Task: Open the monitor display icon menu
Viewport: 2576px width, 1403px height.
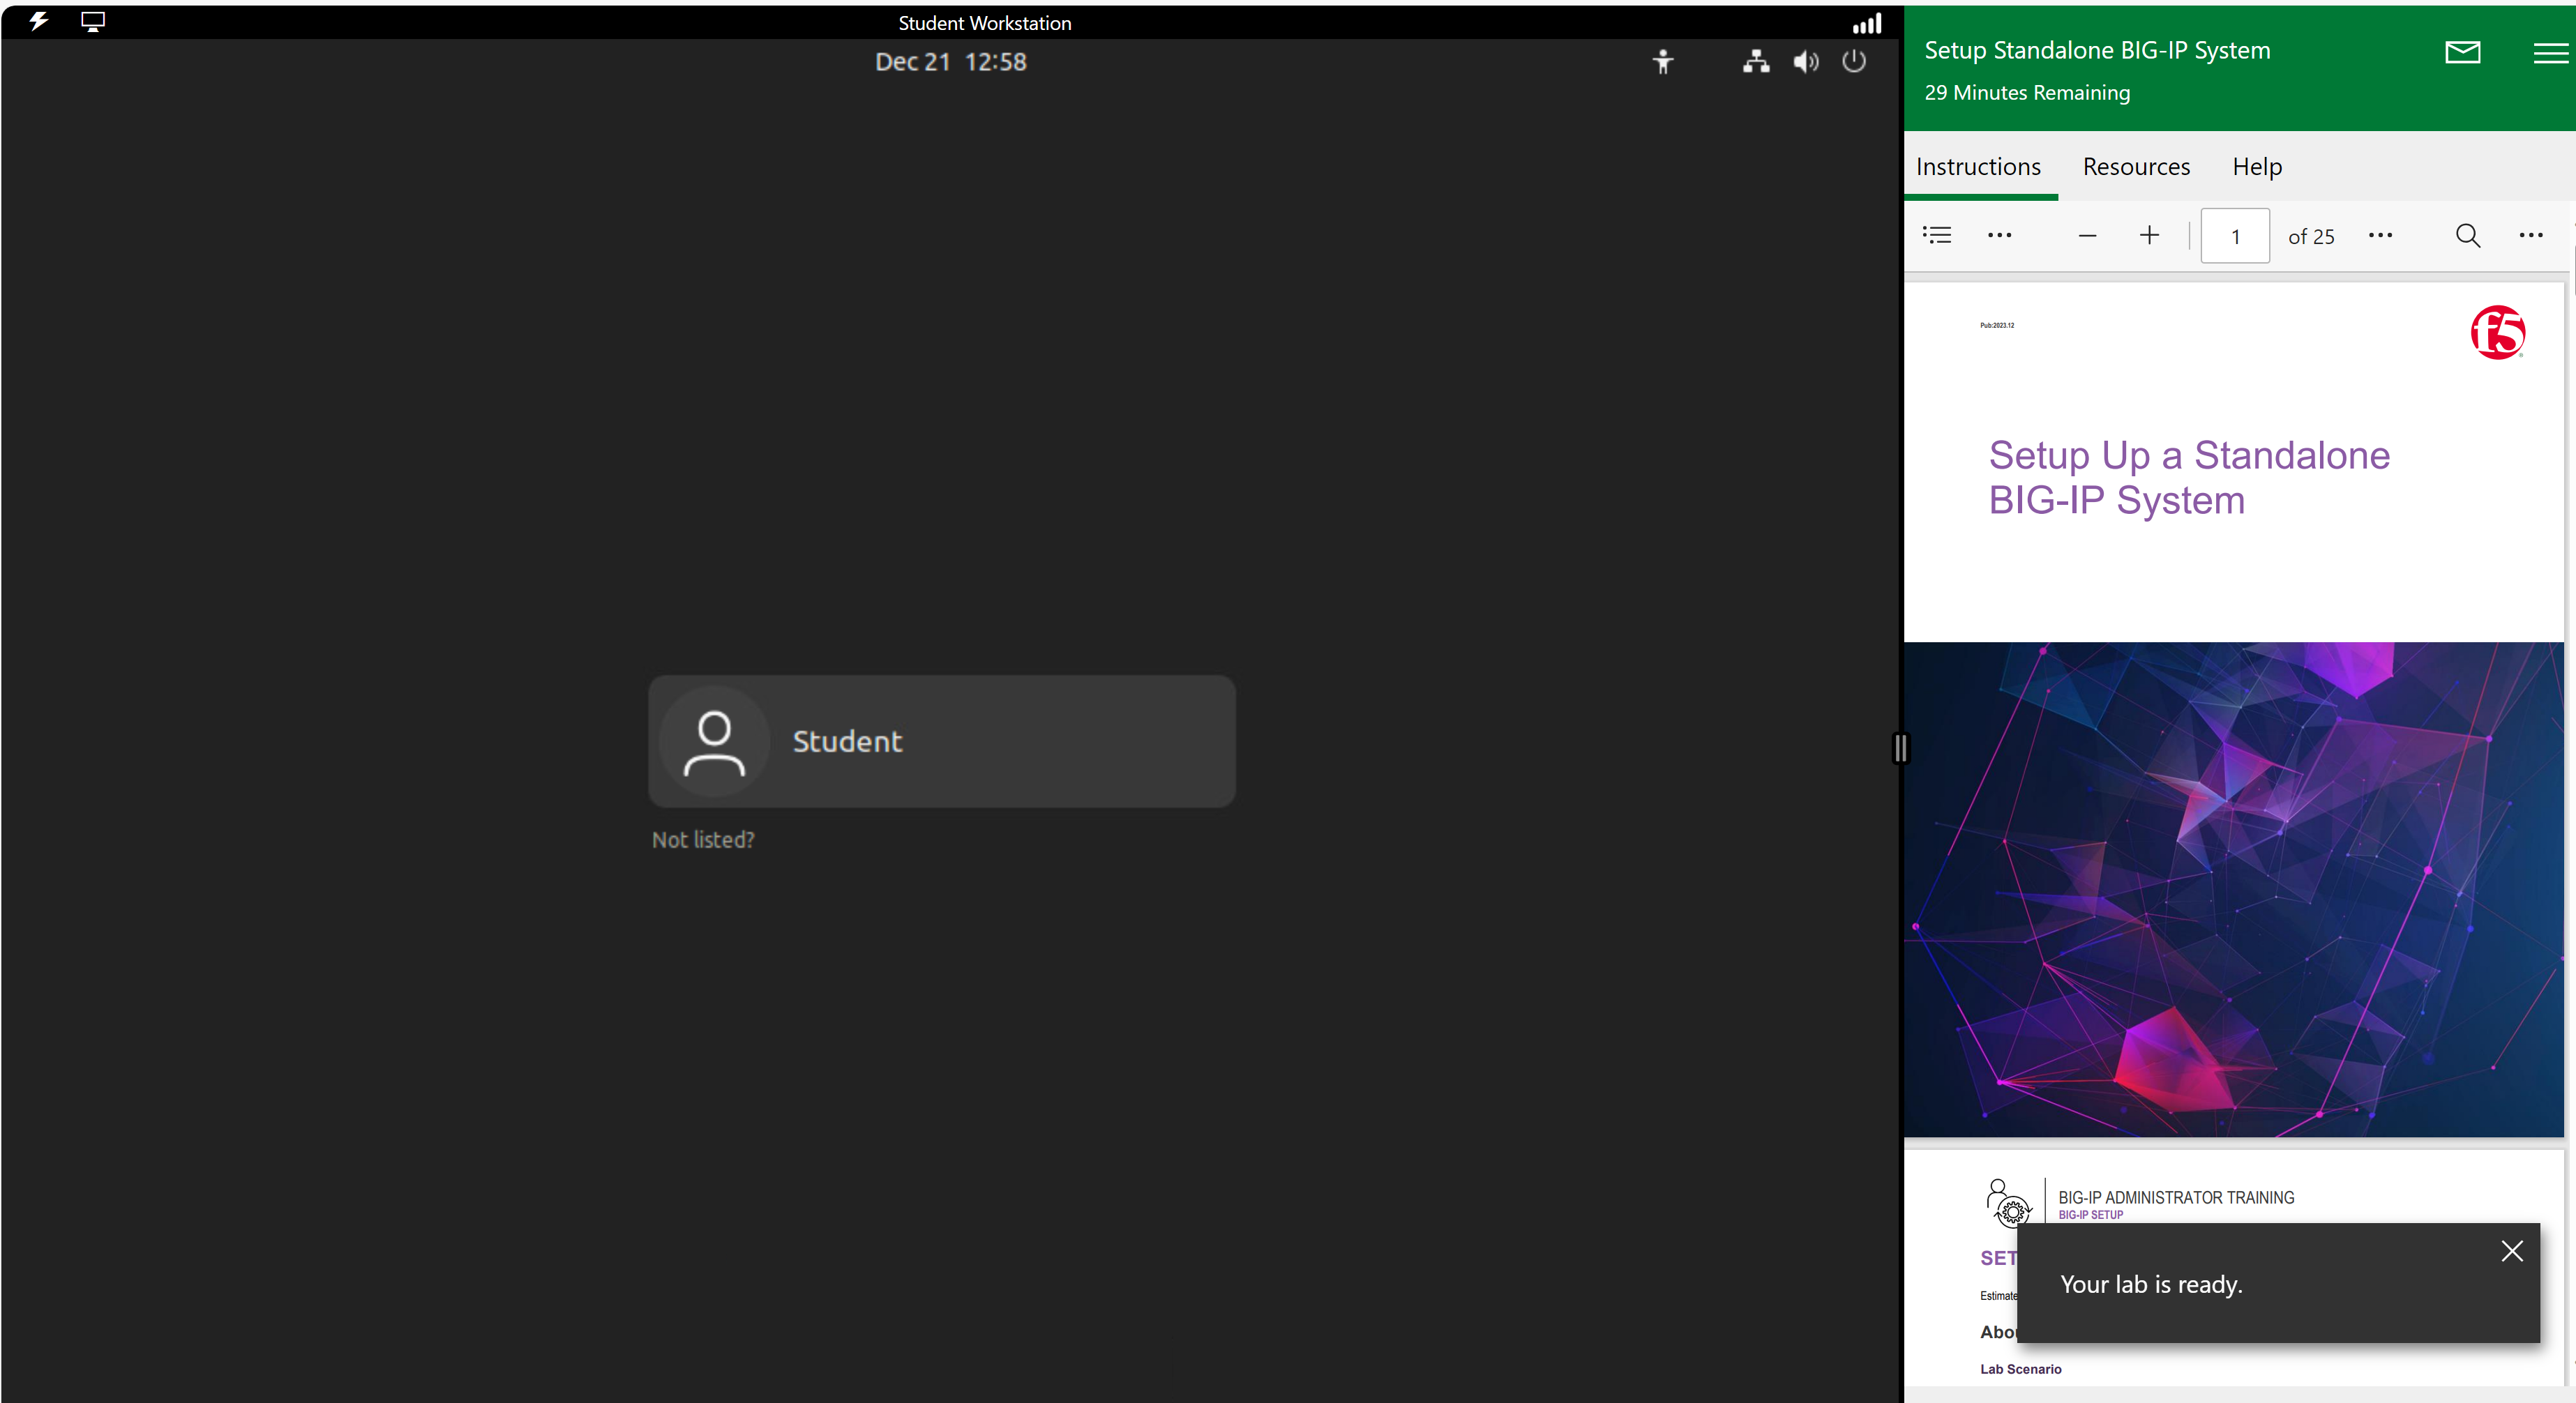Action: [93, 21]
